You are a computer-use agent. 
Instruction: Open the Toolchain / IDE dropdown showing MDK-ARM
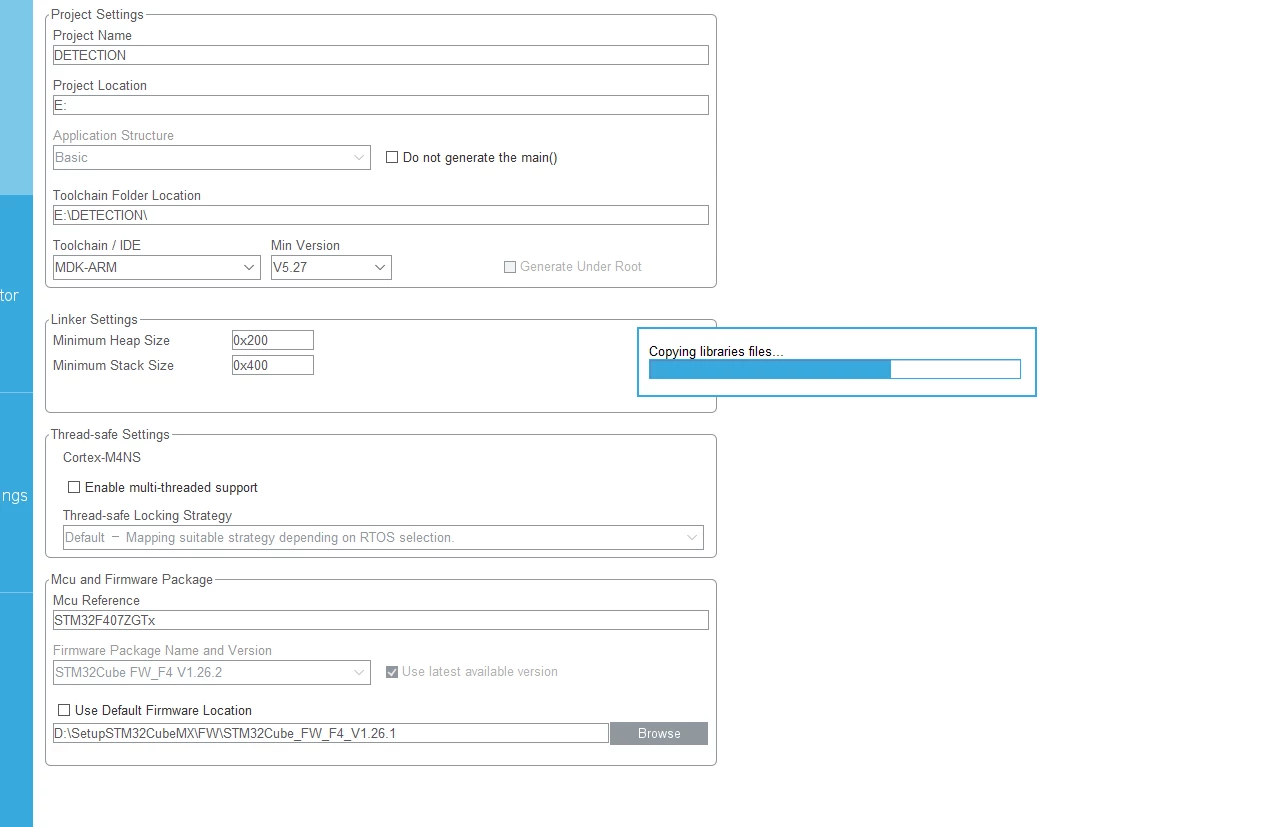(x=156, y=267)
